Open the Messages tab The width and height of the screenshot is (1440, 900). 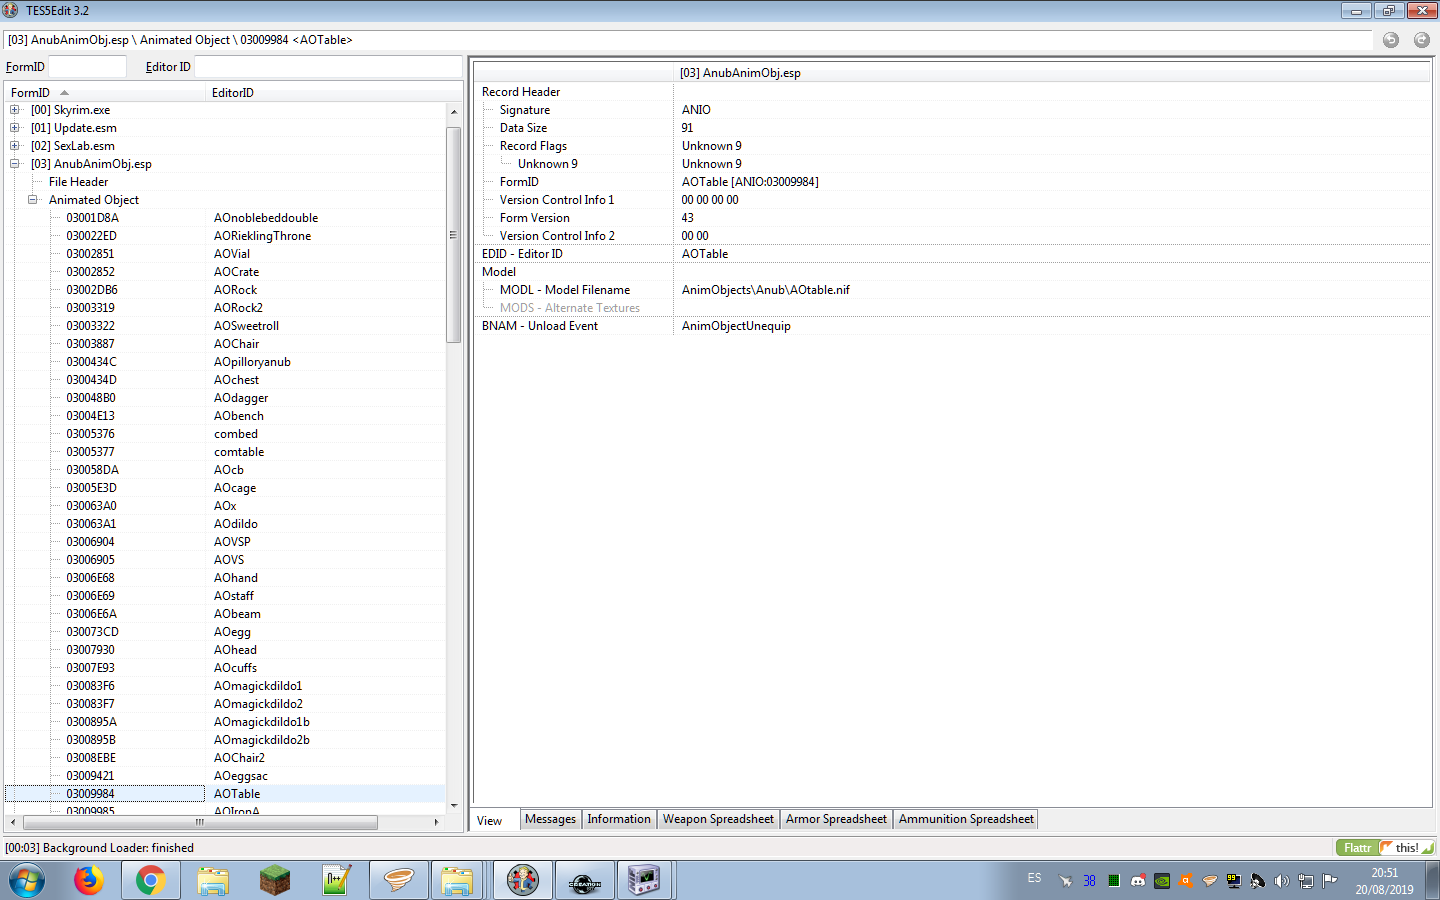point(551,819)
